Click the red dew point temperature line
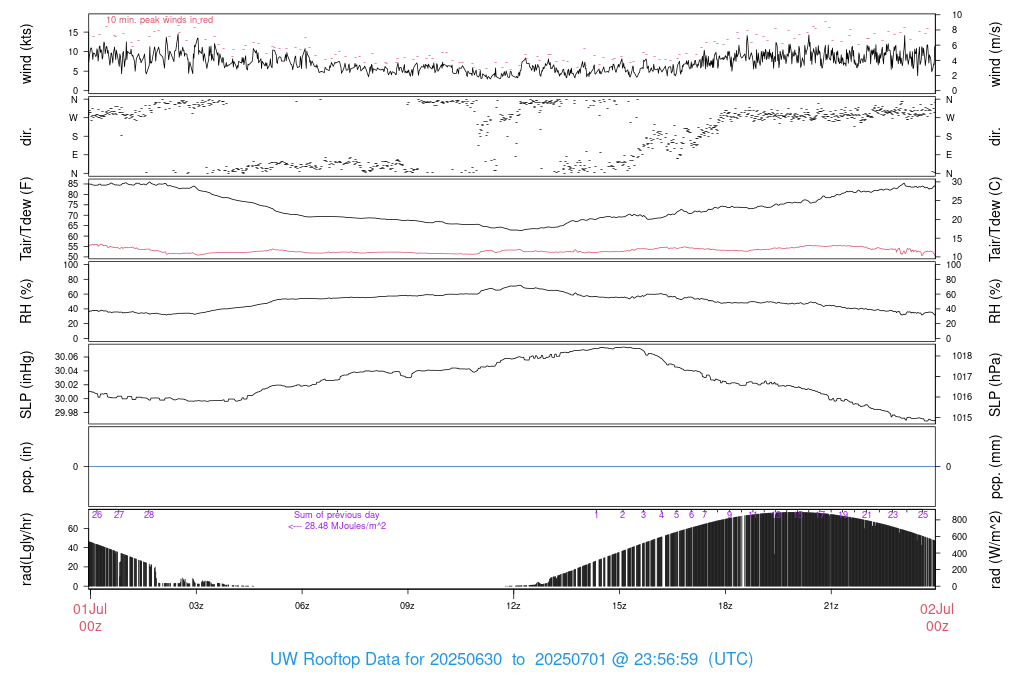Viewport: 1024px width, 700px height. point(512,251)
